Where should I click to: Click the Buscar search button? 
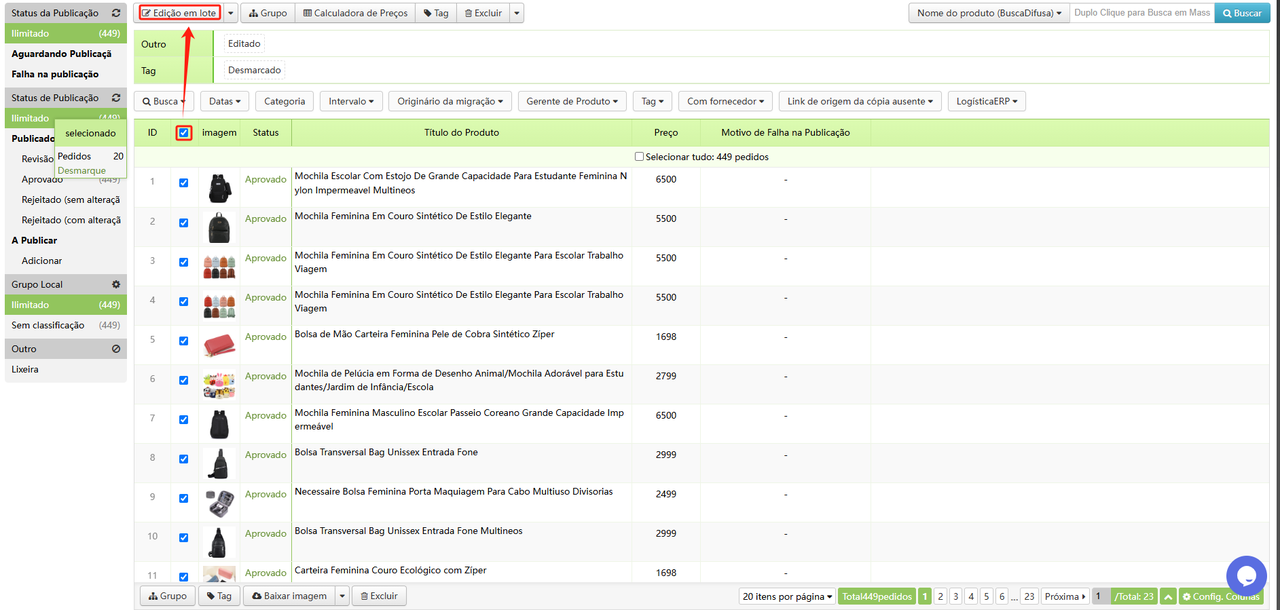1241,13
